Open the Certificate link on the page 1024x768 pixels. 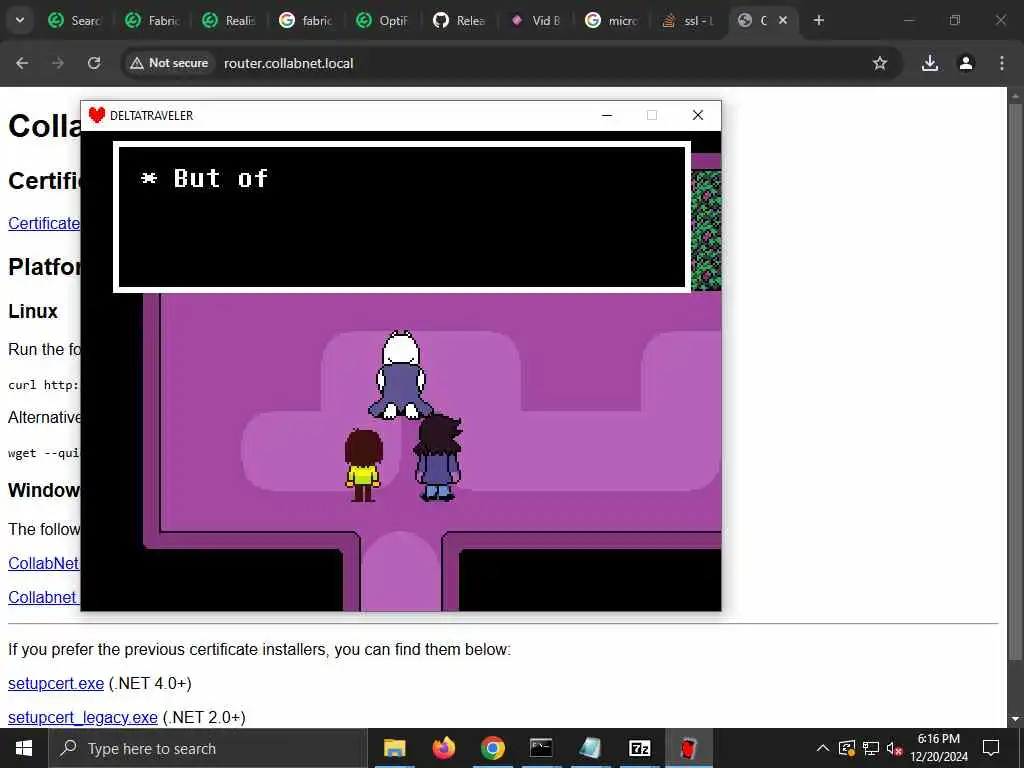[44, 223]
